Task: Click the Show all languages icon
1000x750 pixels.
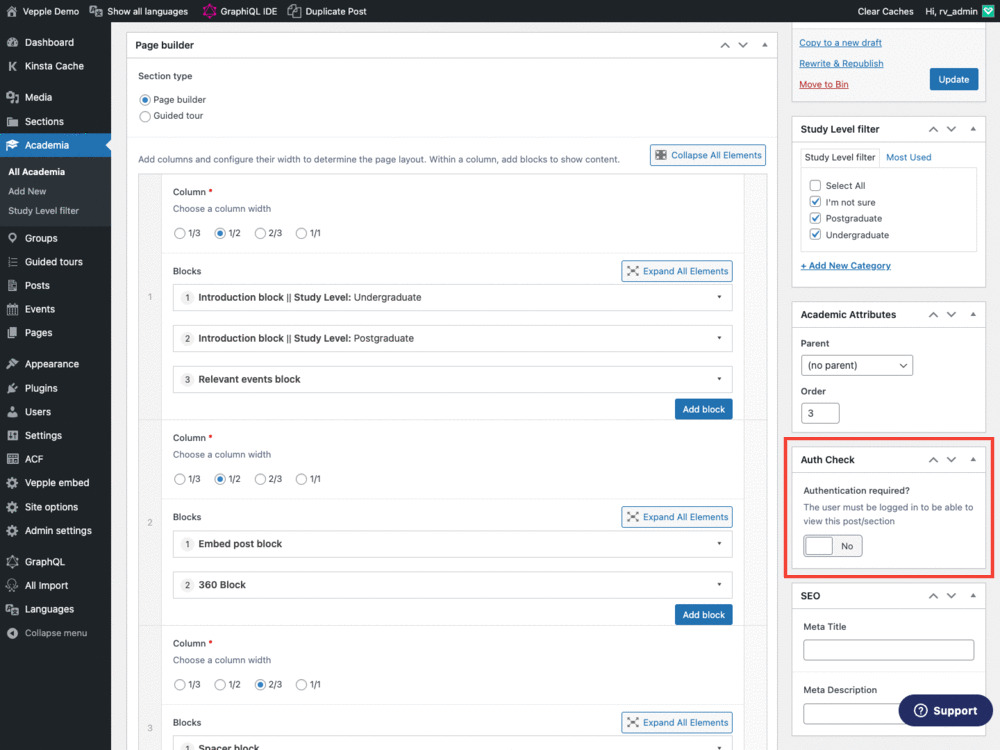Action: pos(96,11)
